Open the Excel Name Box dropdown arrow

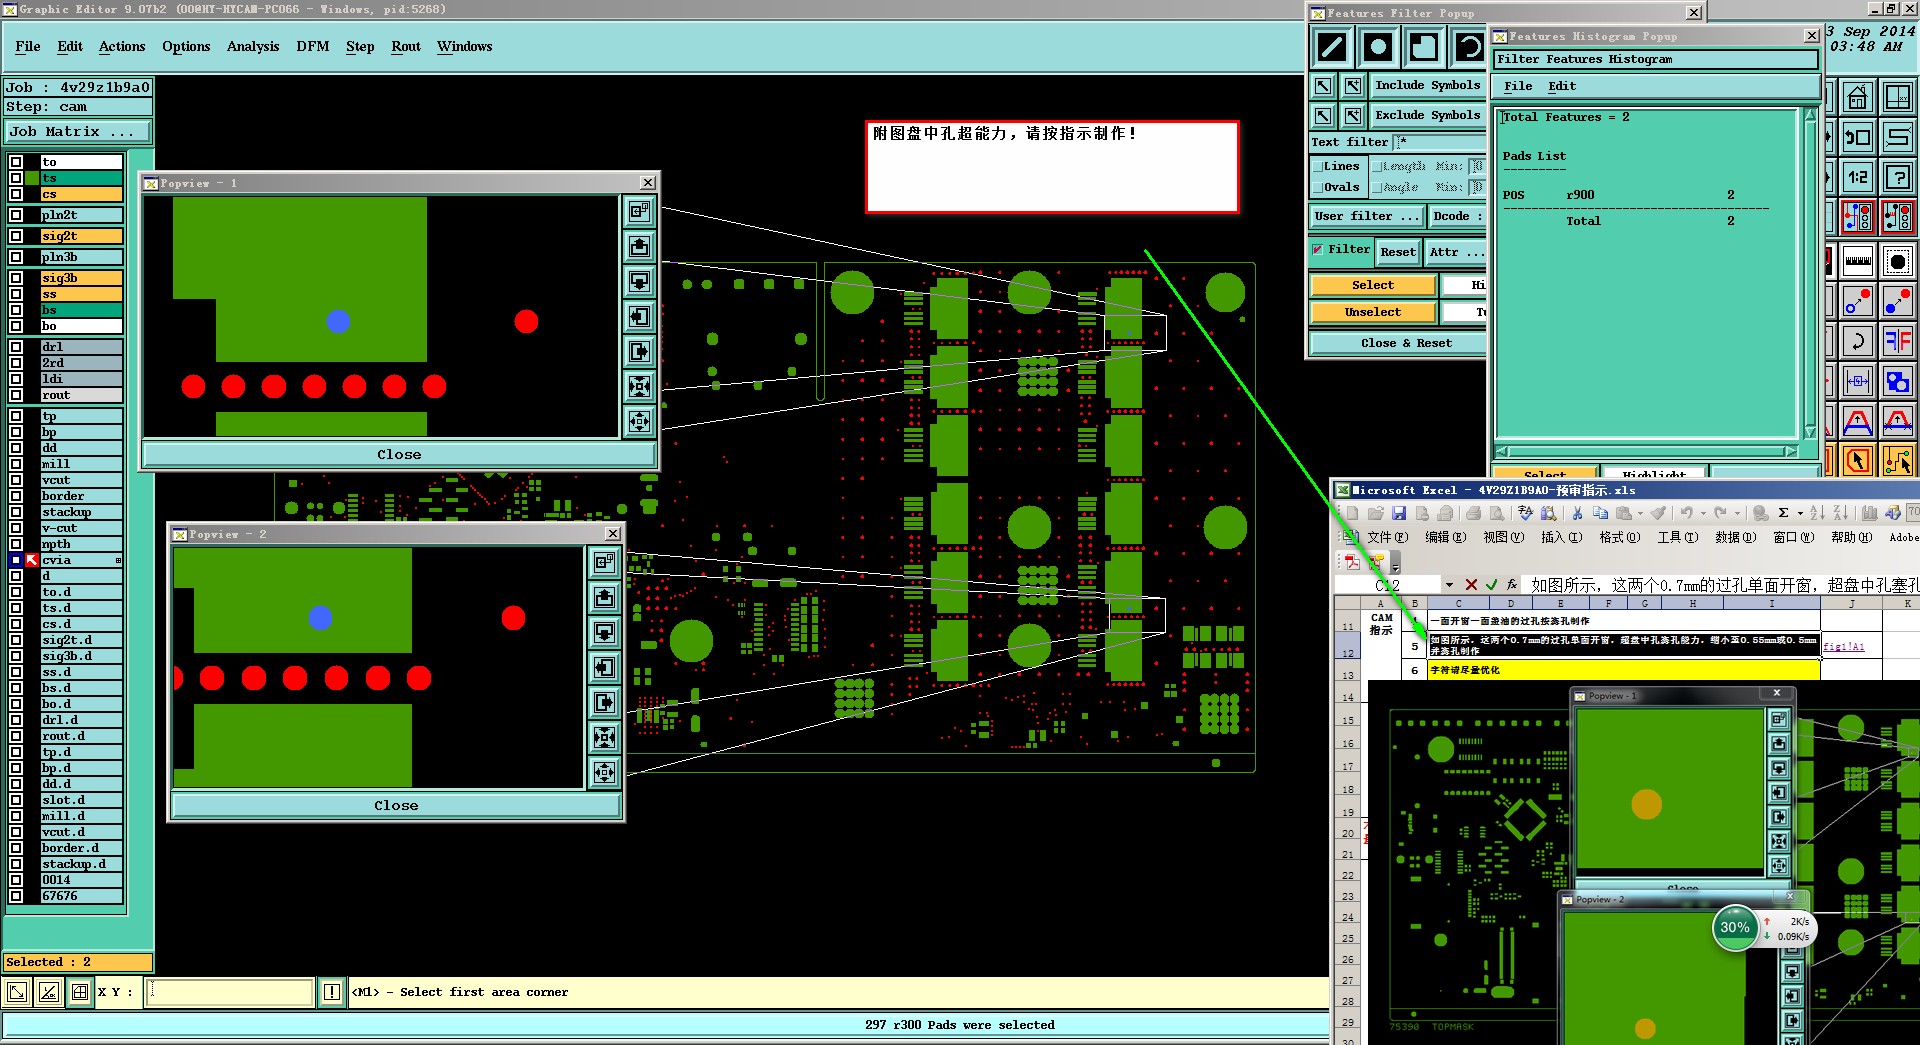pos(1448,585)
